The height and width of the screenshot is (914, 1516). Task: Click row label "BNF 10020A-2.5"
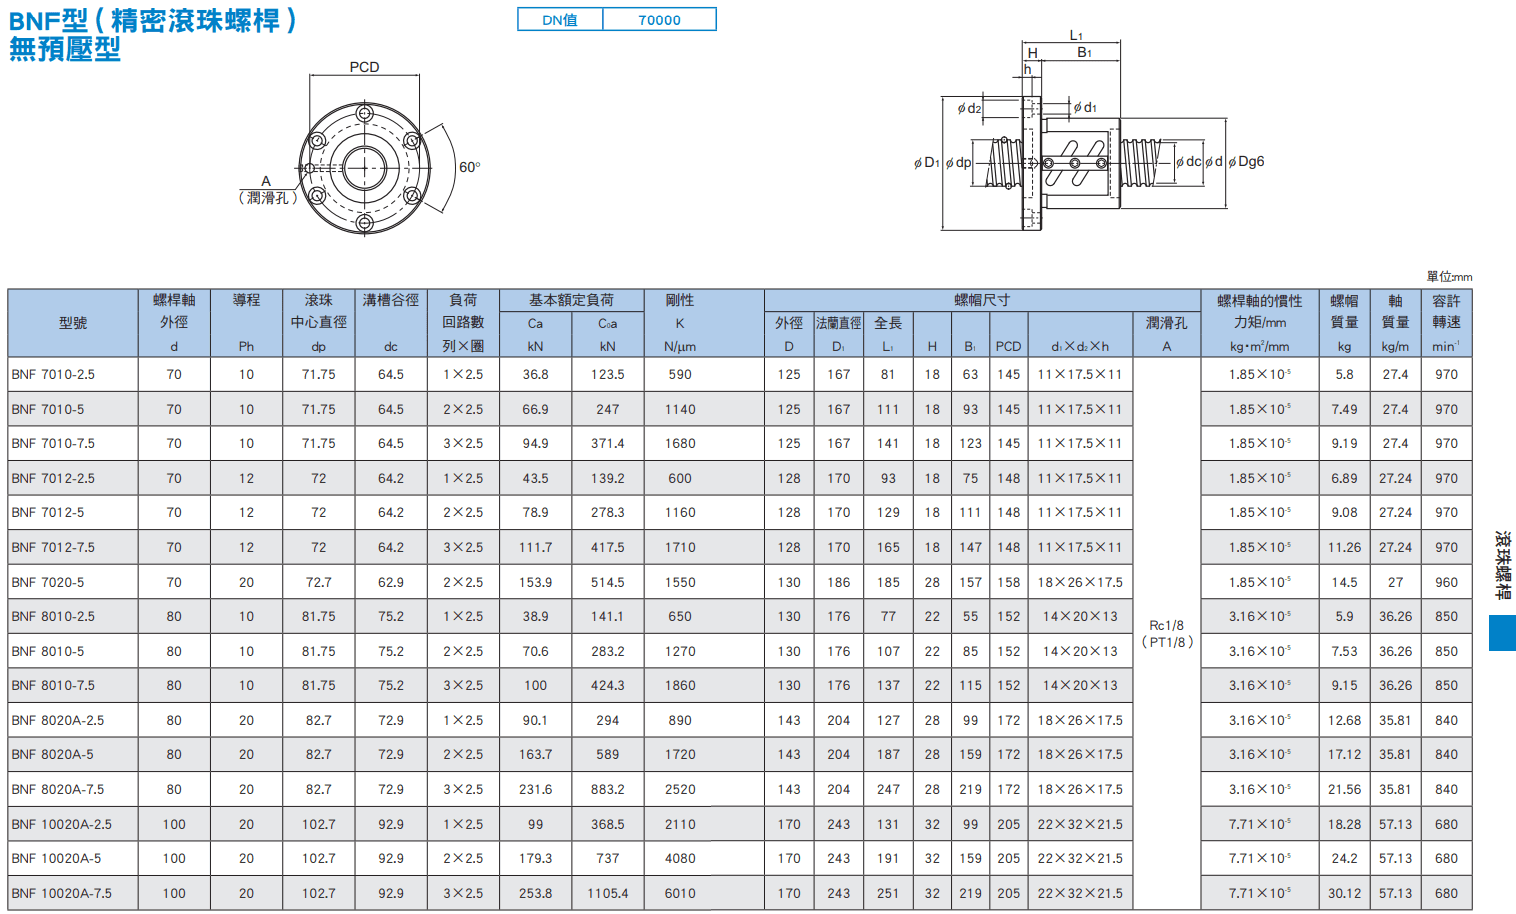point(62,824)
